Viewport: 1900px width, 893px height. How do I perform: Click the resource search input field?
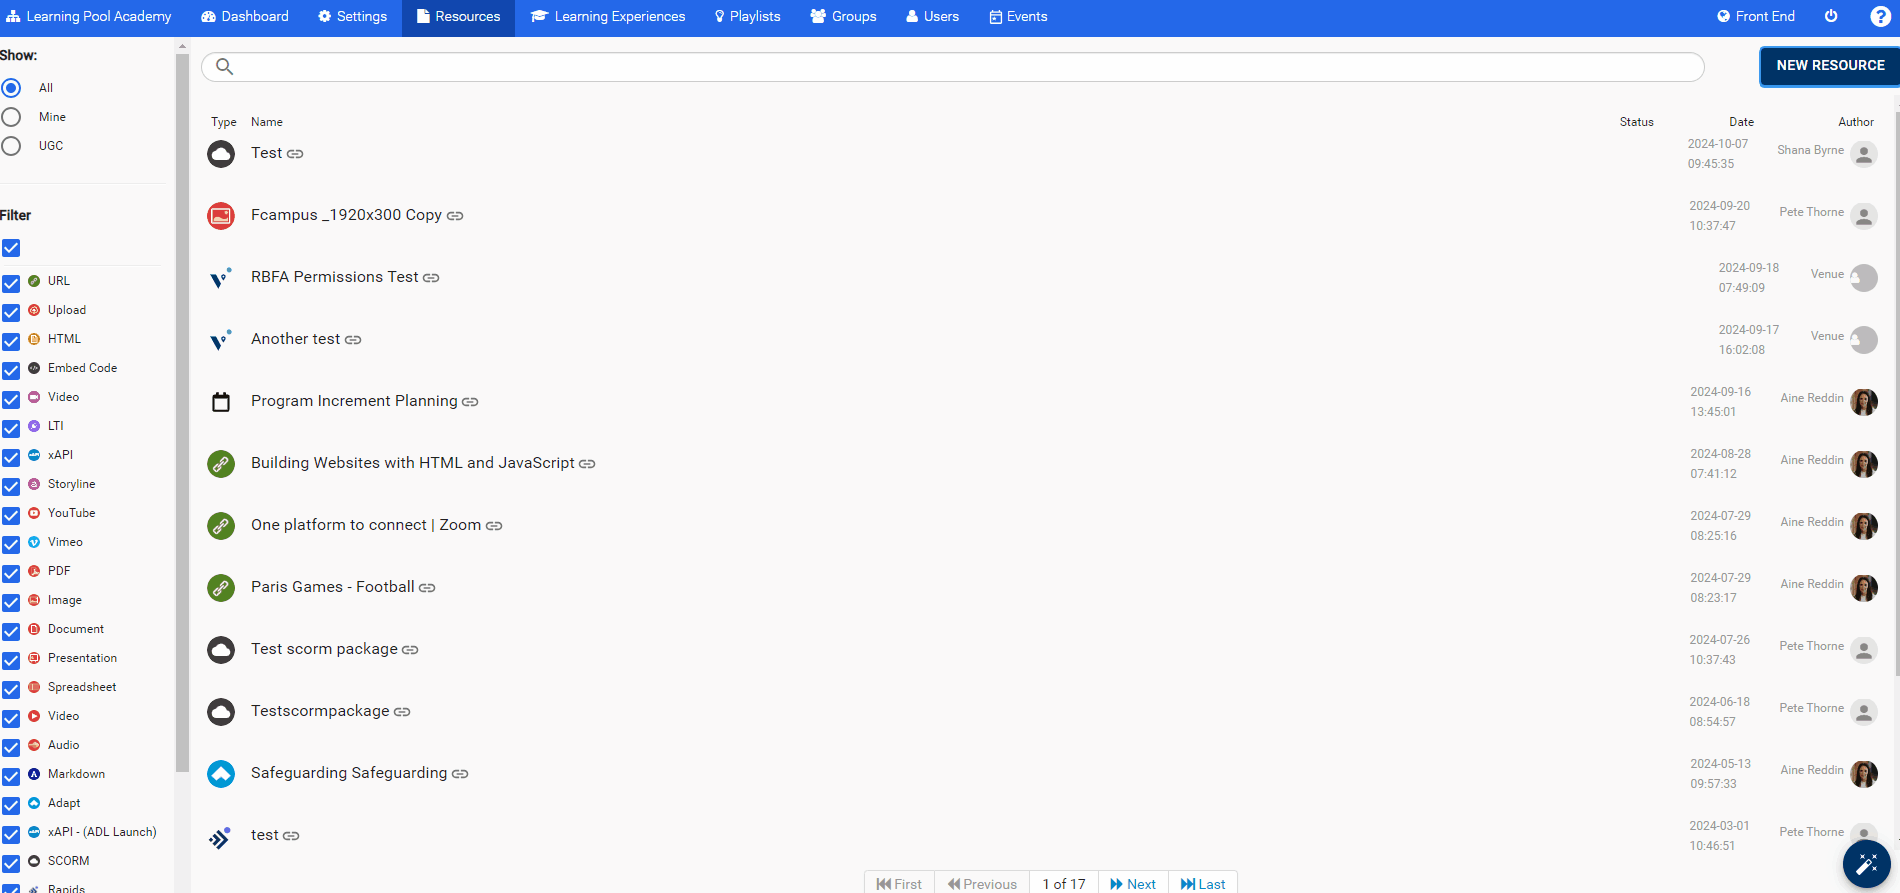[x=960, y=67]
